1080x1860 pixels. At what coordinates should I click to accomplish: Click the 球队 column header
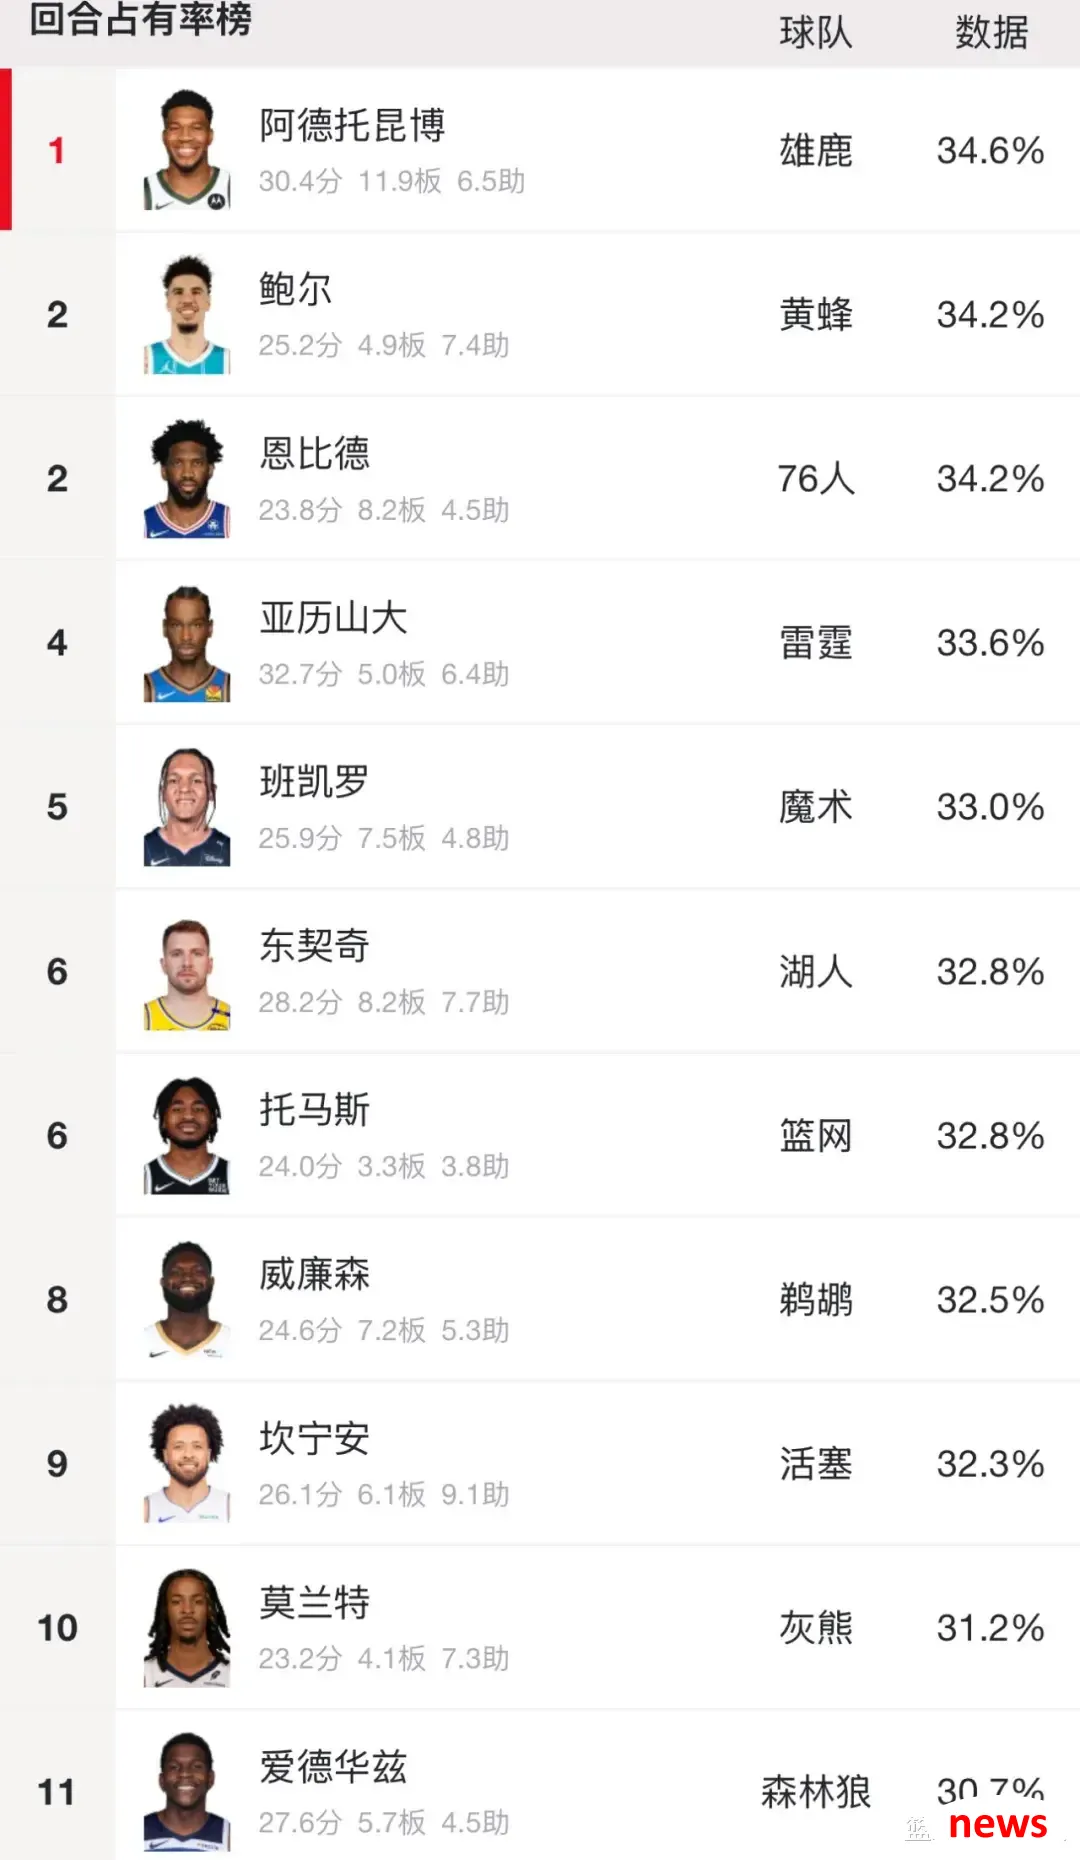click(x=816, y=33)
